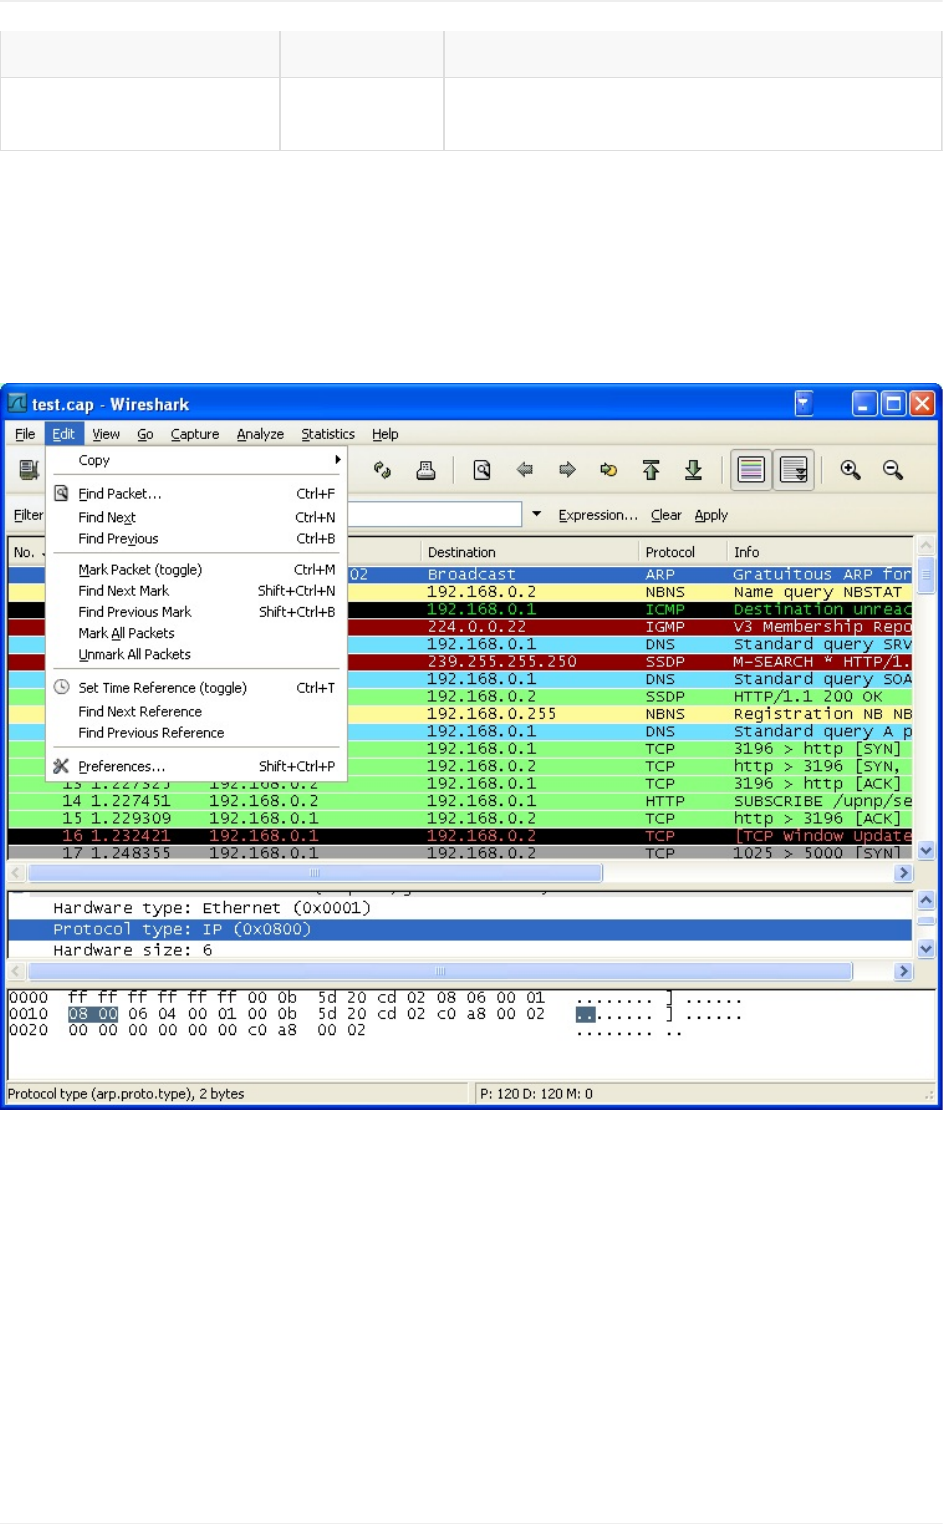Select Find Previous Reference entry

tap(197, 732)
